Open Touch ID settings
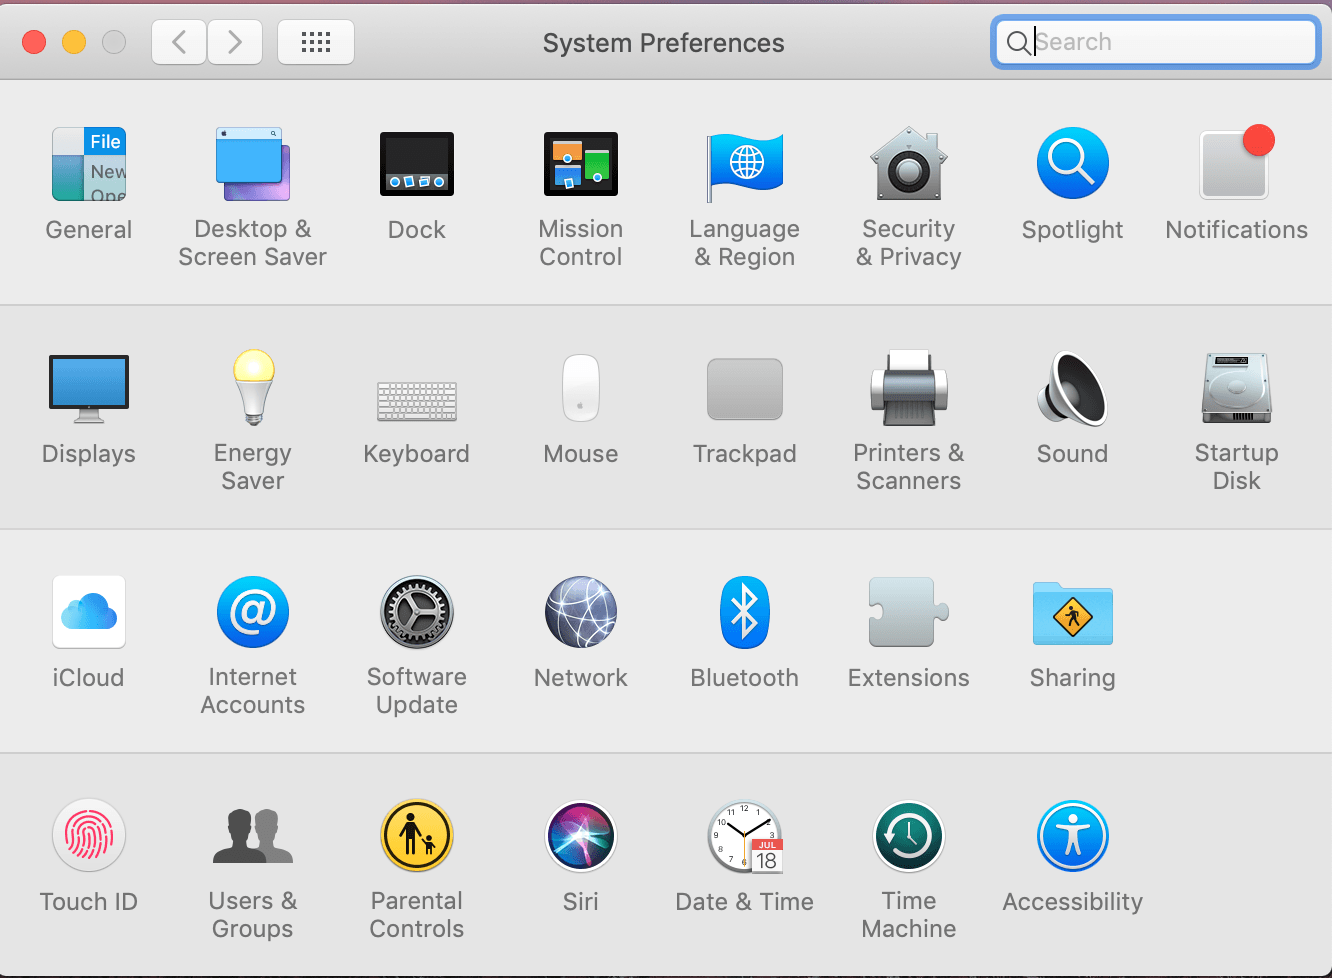 pyautogui.click(x=89, y=836)
